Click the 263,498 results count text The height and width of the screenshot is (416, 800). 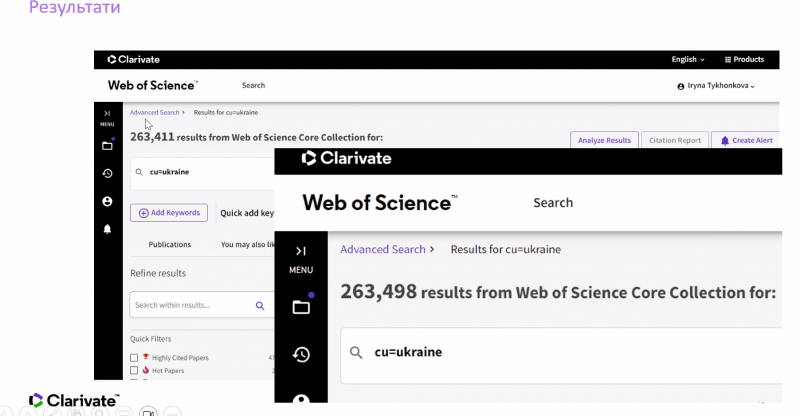(379, 291)
